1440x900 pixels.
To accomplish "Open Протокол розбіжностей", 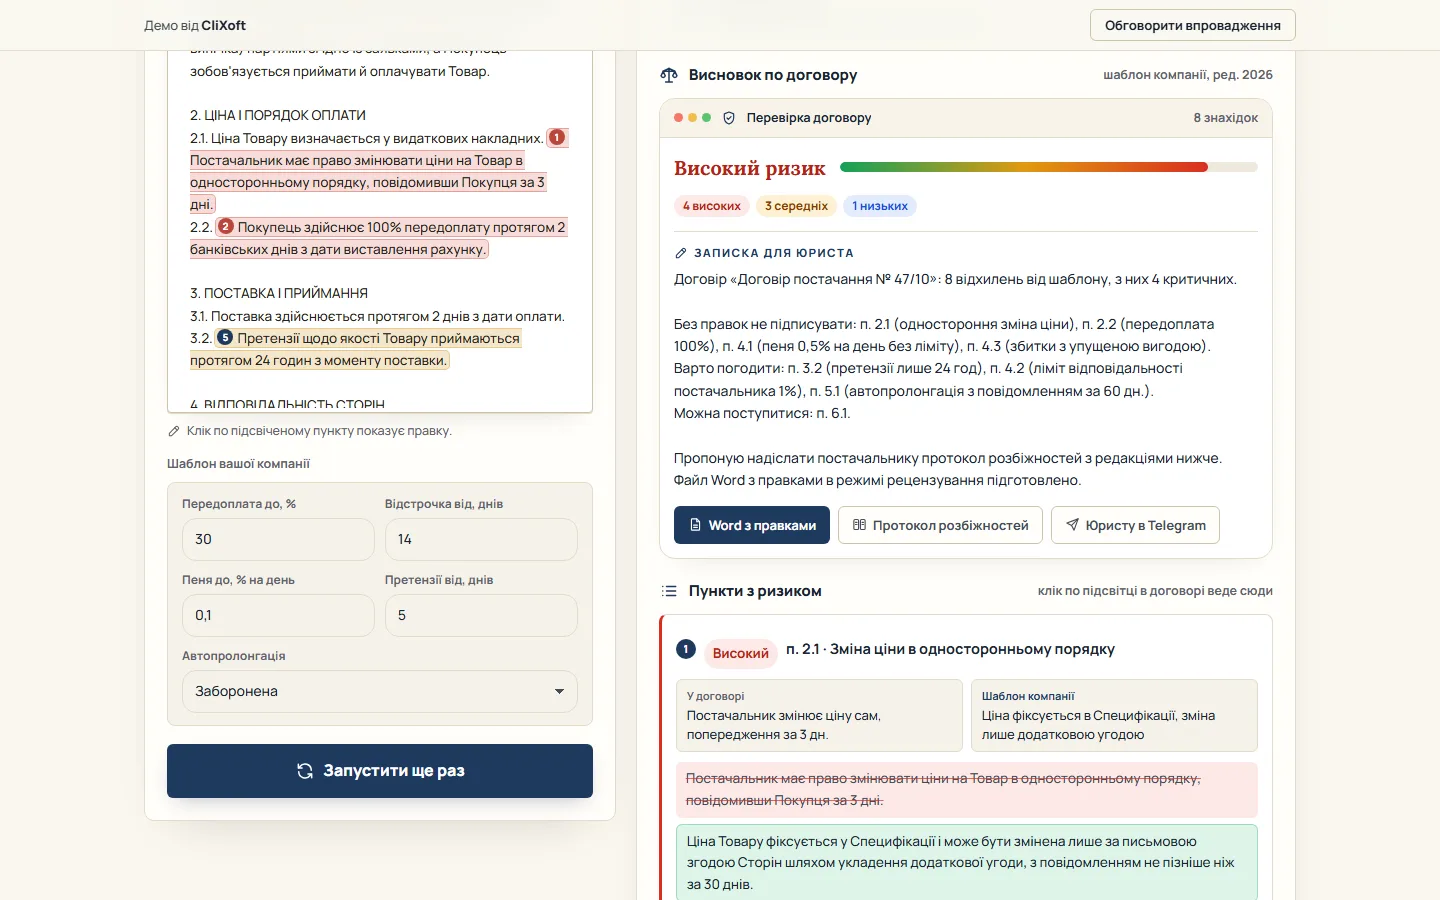I will 940,525.
